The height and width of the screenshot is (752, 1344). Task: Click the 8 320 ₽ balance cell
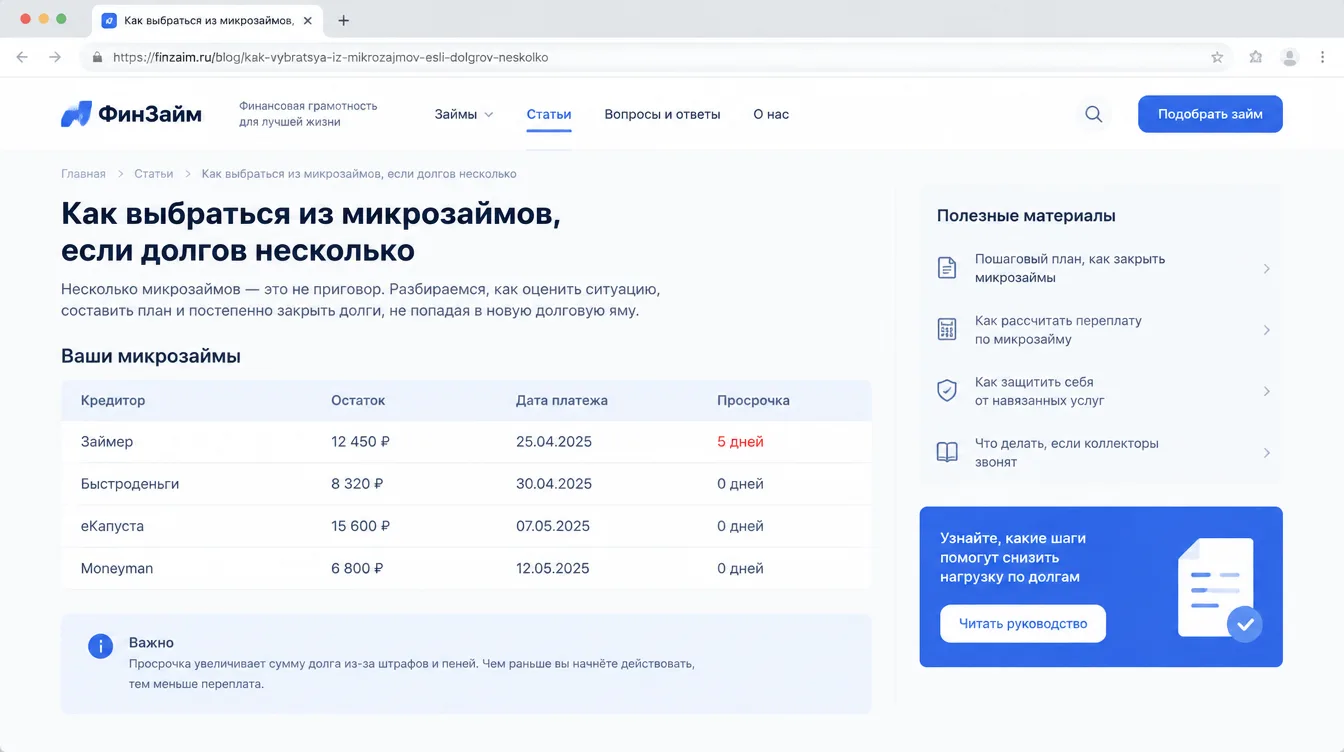[357, 483]
